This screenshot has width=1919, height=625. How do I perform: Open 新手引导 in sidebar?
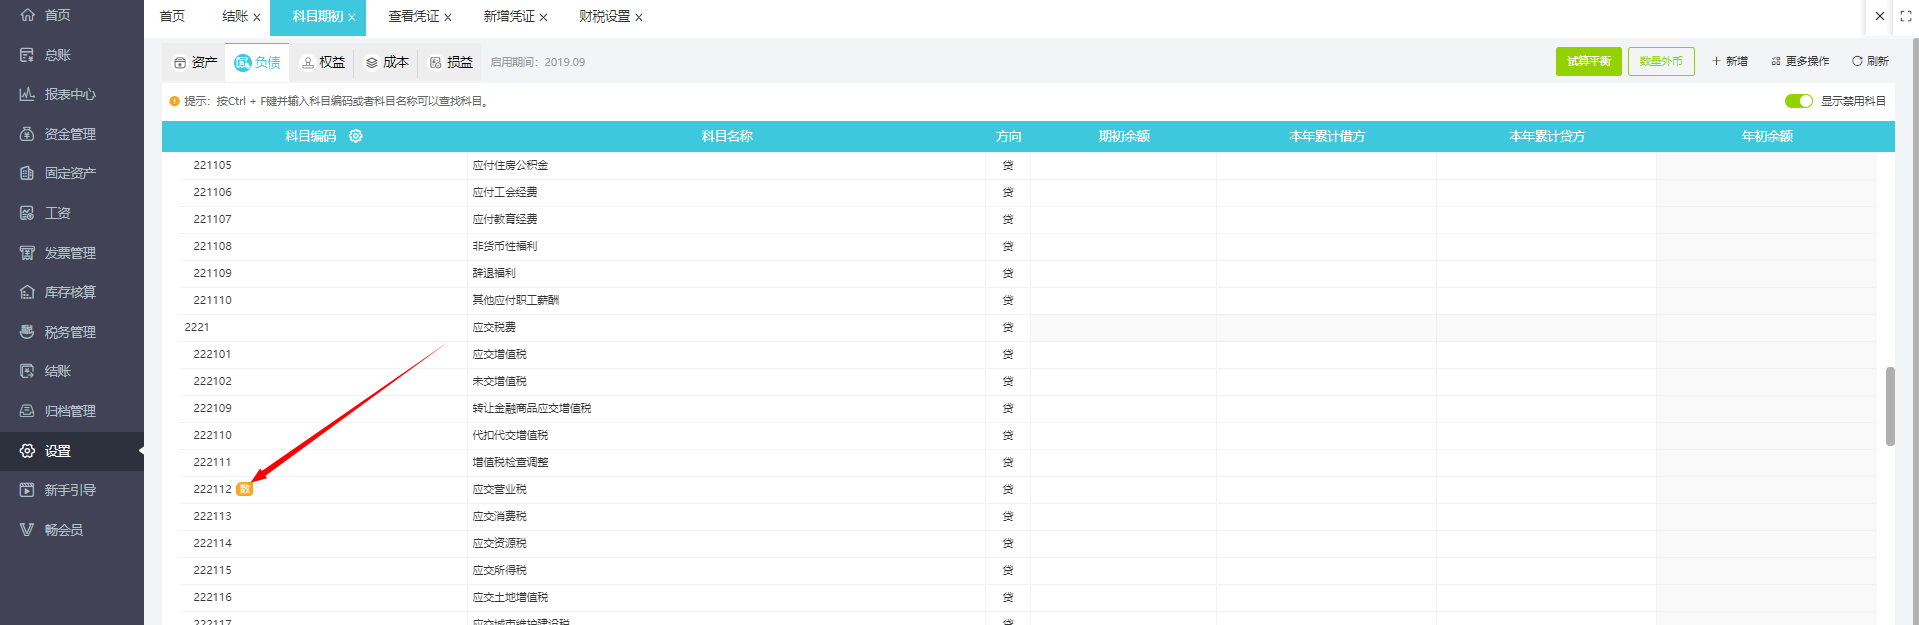coord(70,490)
